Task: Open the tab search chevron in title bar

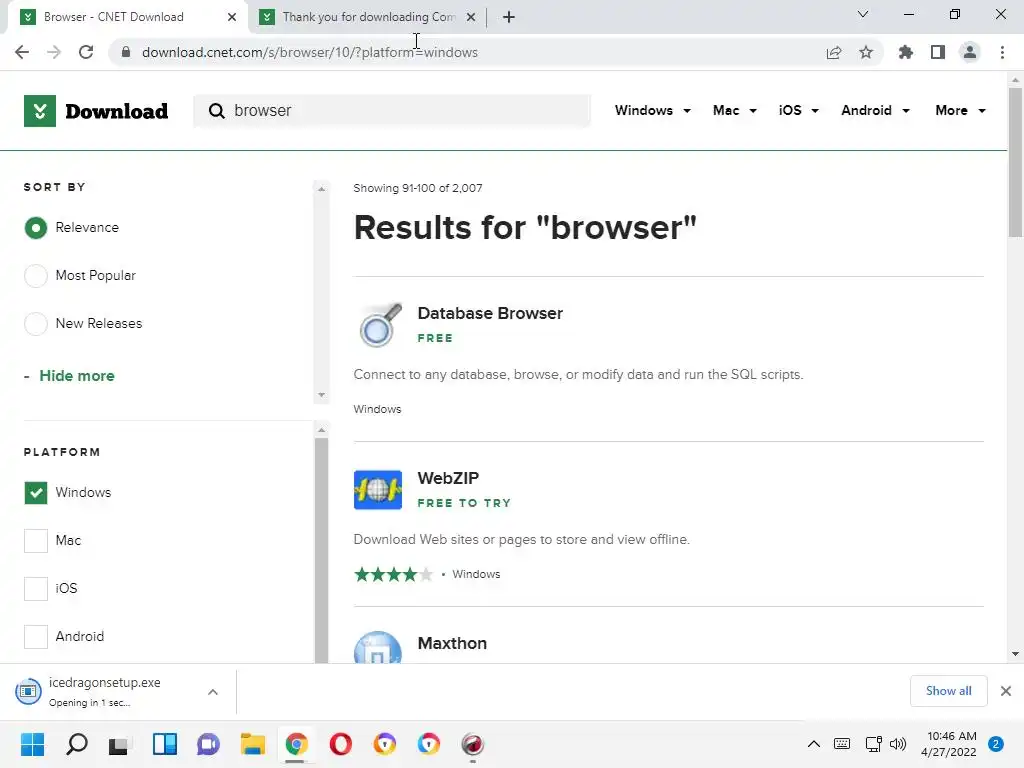Action: [863, 14]
